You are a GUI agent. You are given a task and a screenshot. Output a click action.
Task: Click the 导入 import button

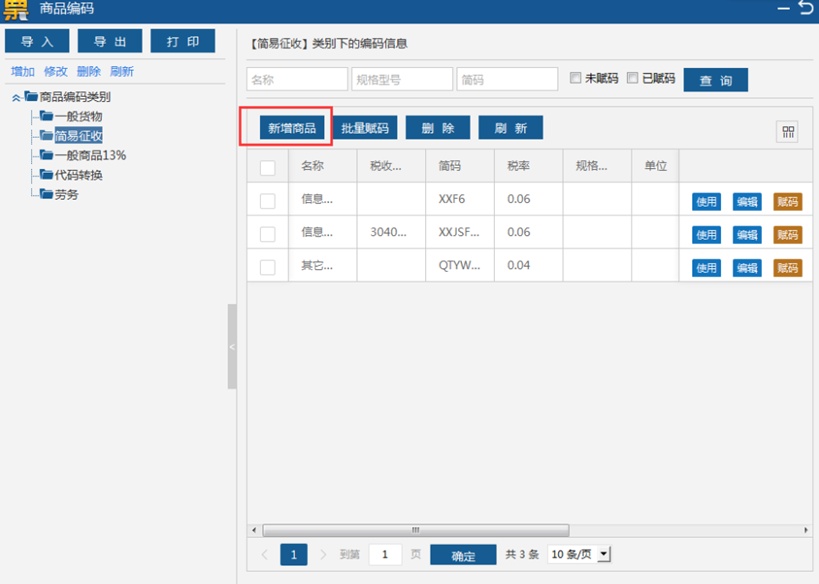coord(37,41)
